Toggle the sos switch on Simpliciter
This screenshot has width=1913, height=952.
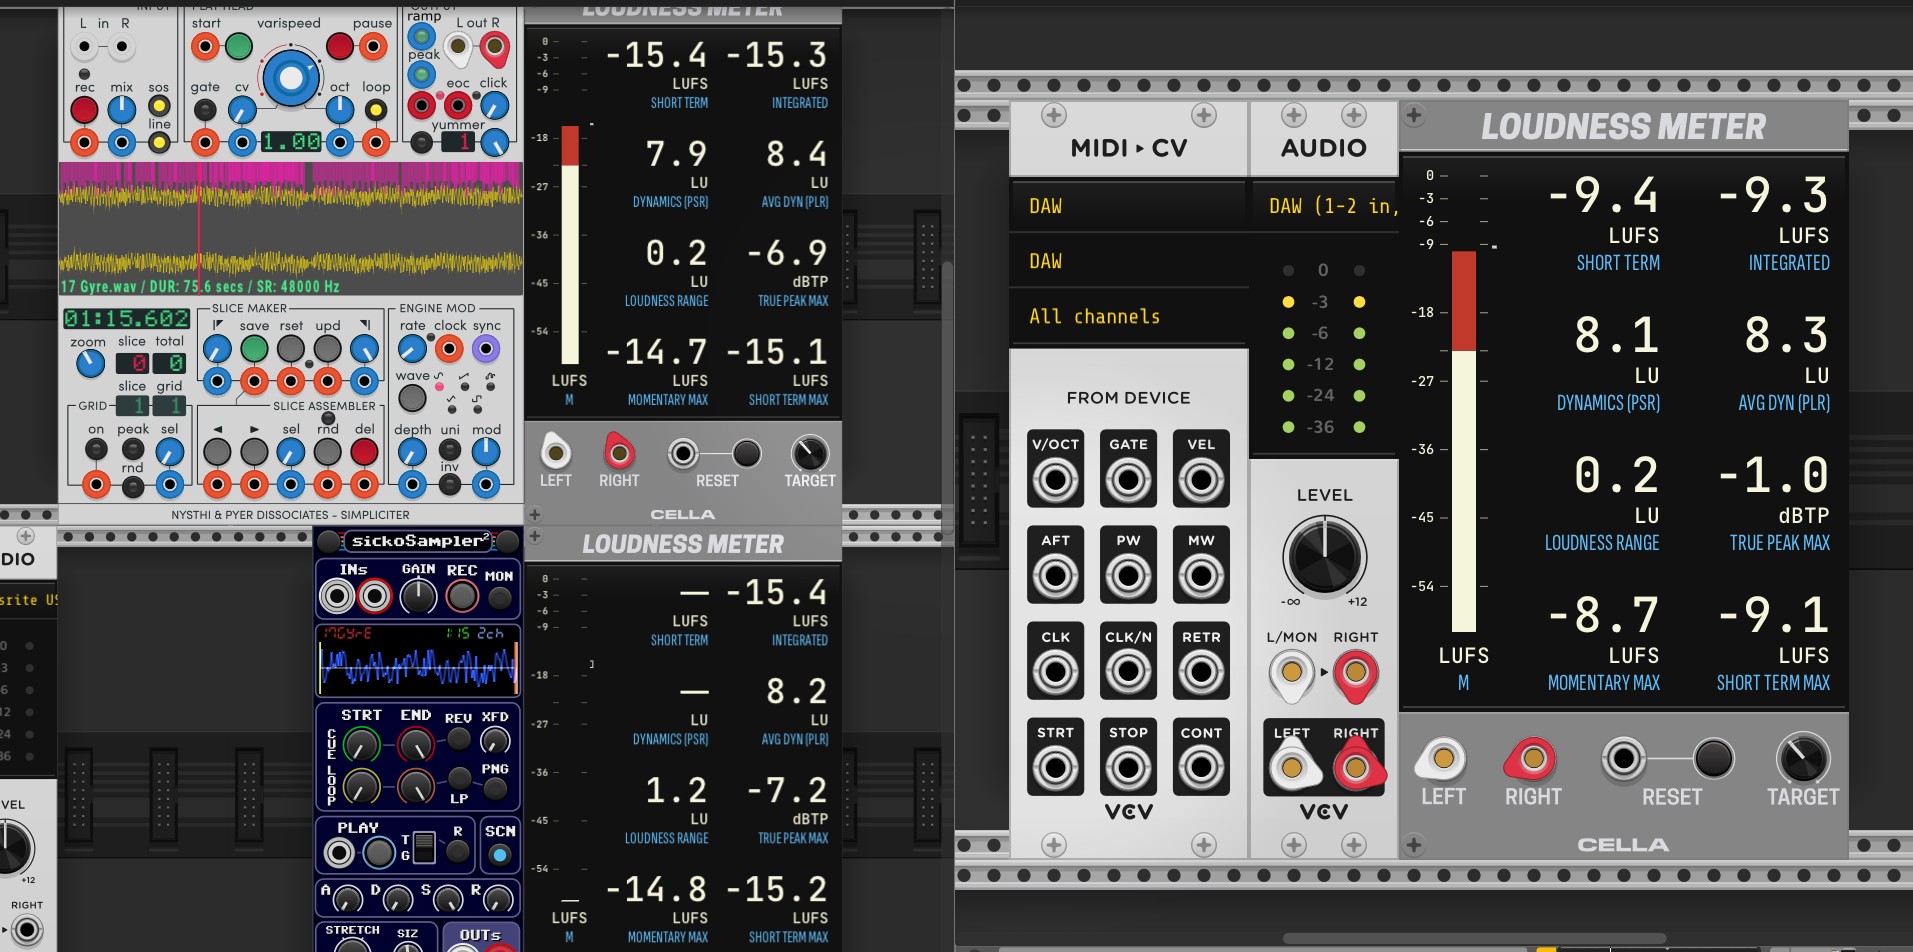click(159, 106)
